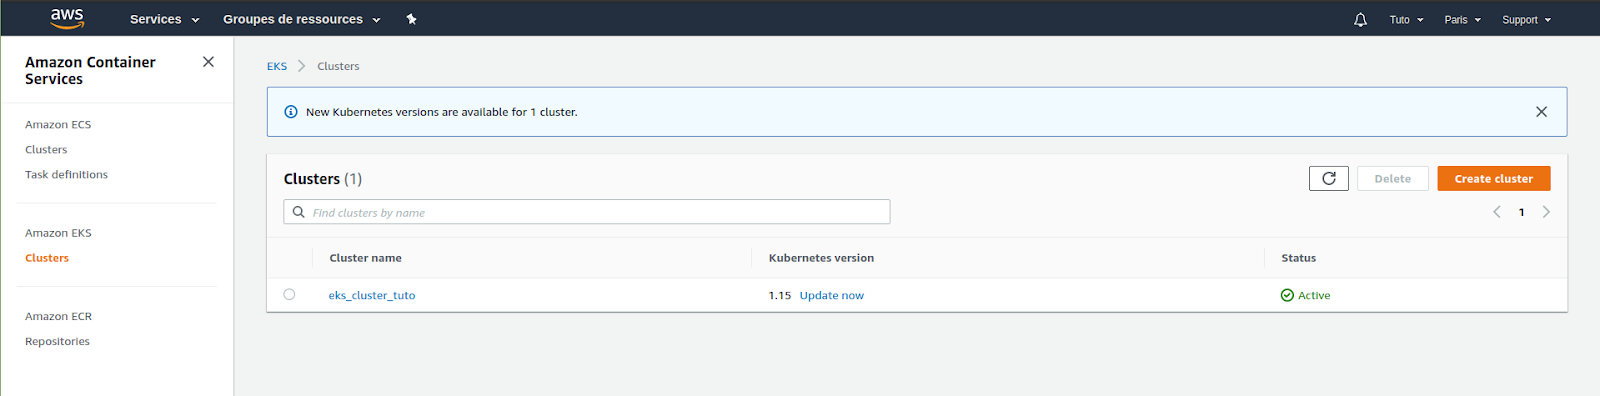Focus the Find clusters by name field
This screenshot has height=396, width=1600.
click(587, 212)
